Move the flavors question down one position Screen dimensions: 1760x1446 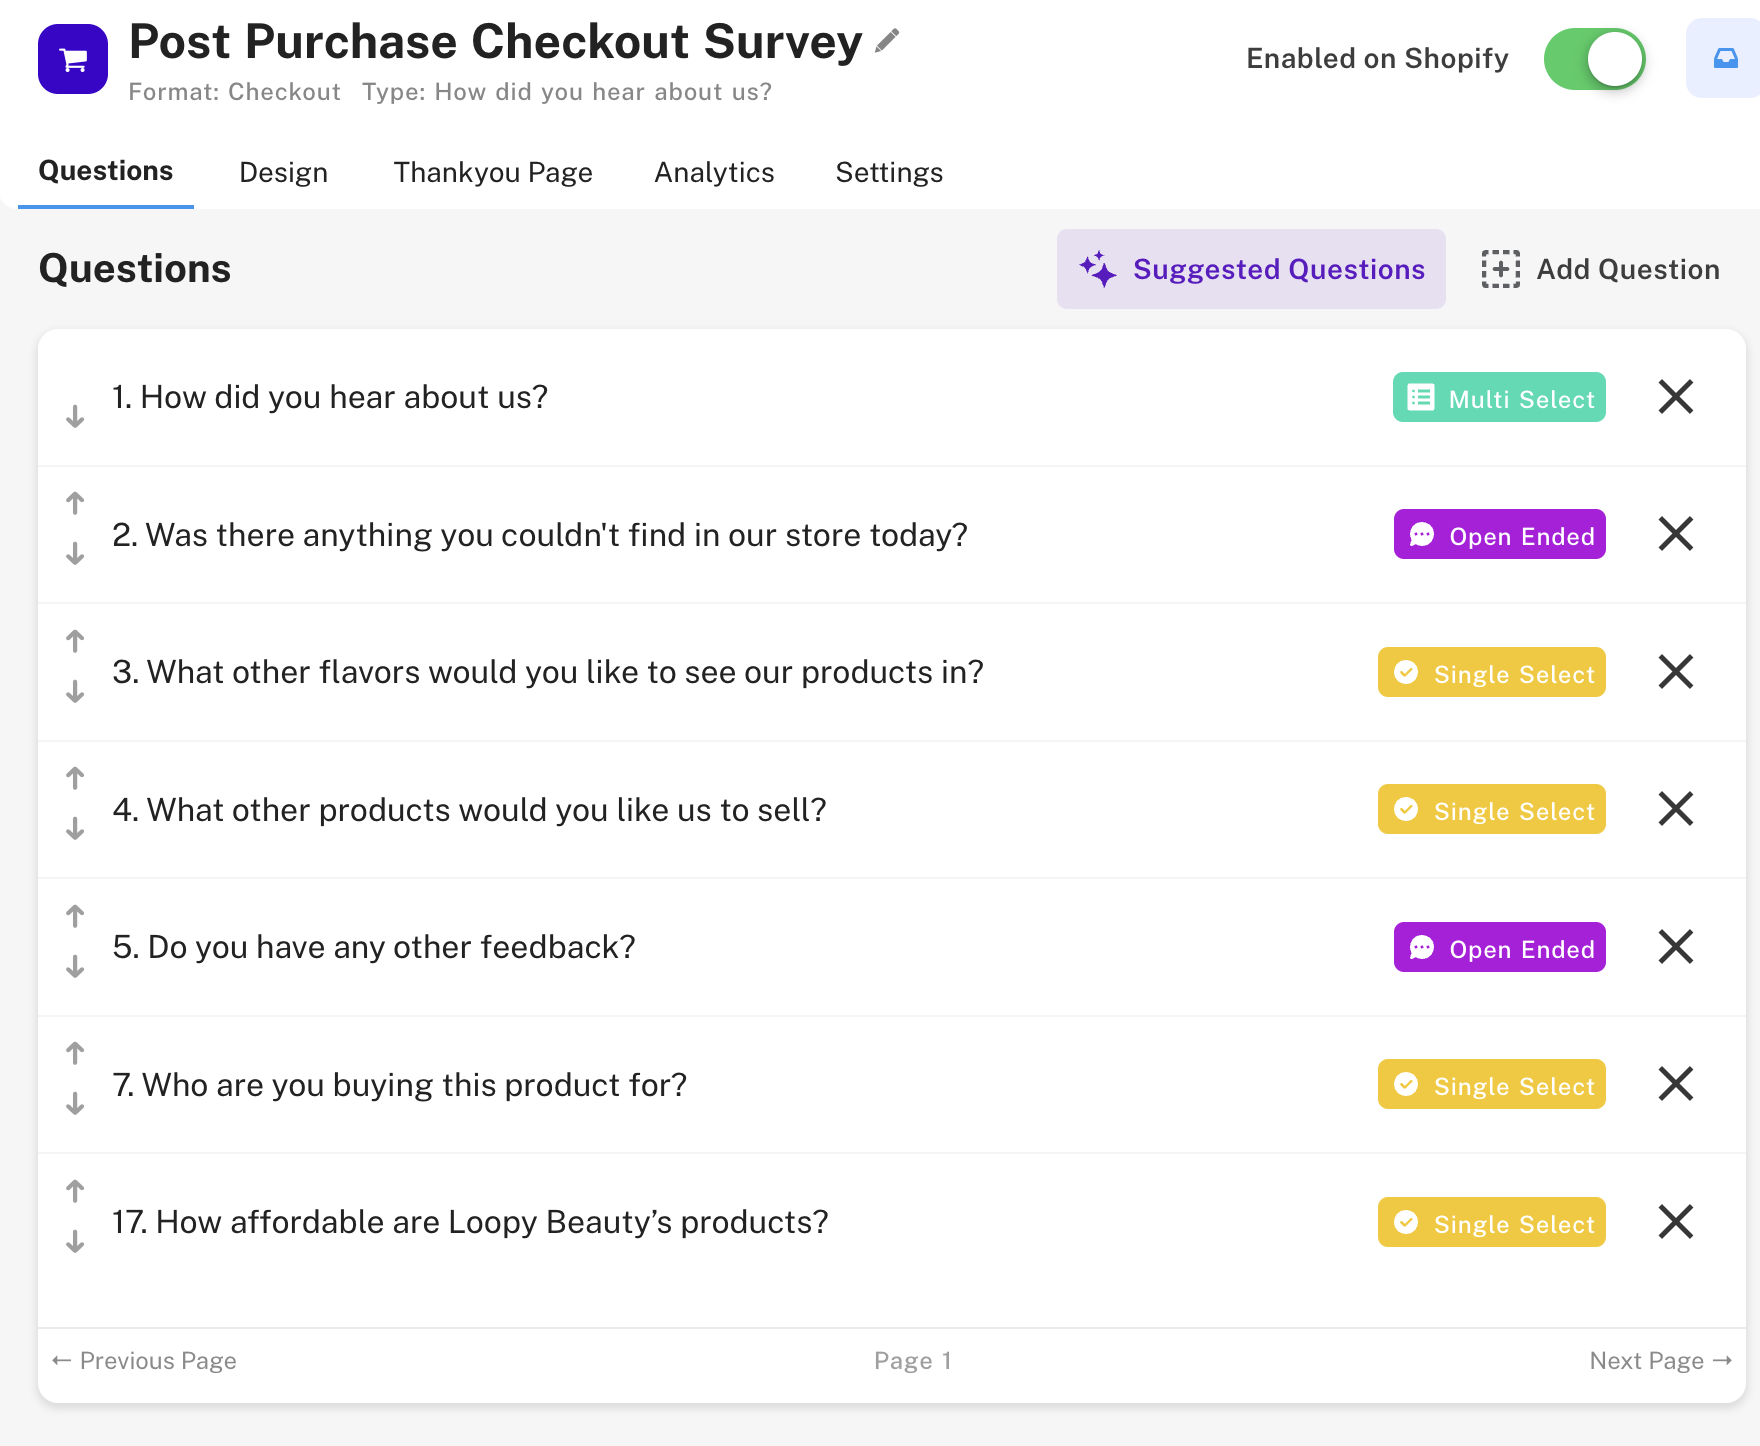(75, 692)
